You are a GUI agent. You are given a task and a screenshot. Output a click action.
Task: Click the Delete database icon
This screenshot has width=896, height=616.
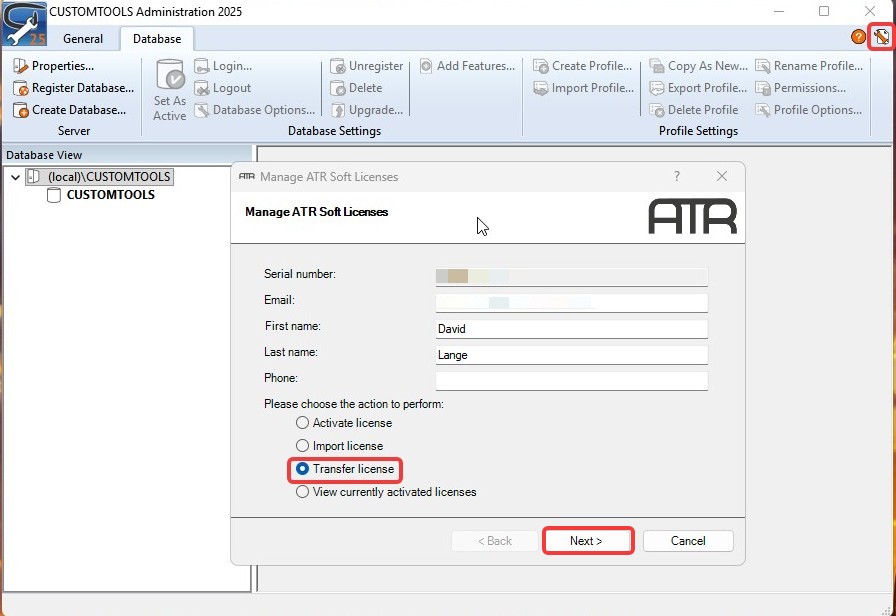coord(338,88)
